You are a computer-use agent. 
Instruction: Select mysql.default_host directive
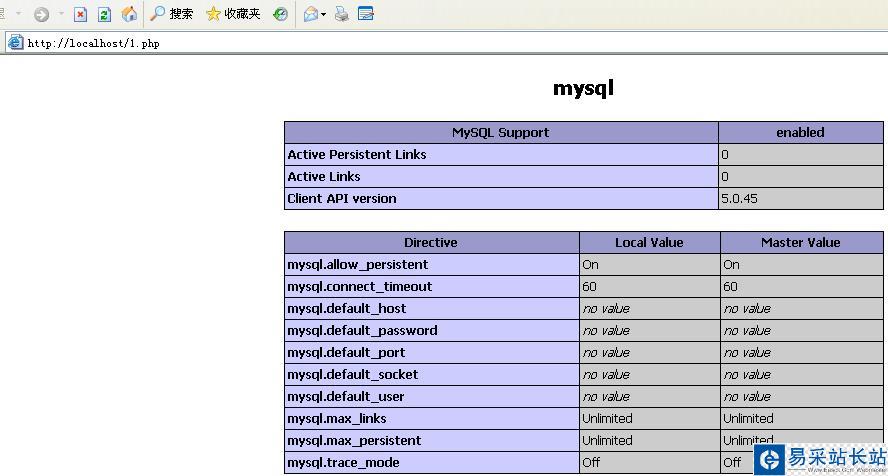coord(347,309)
